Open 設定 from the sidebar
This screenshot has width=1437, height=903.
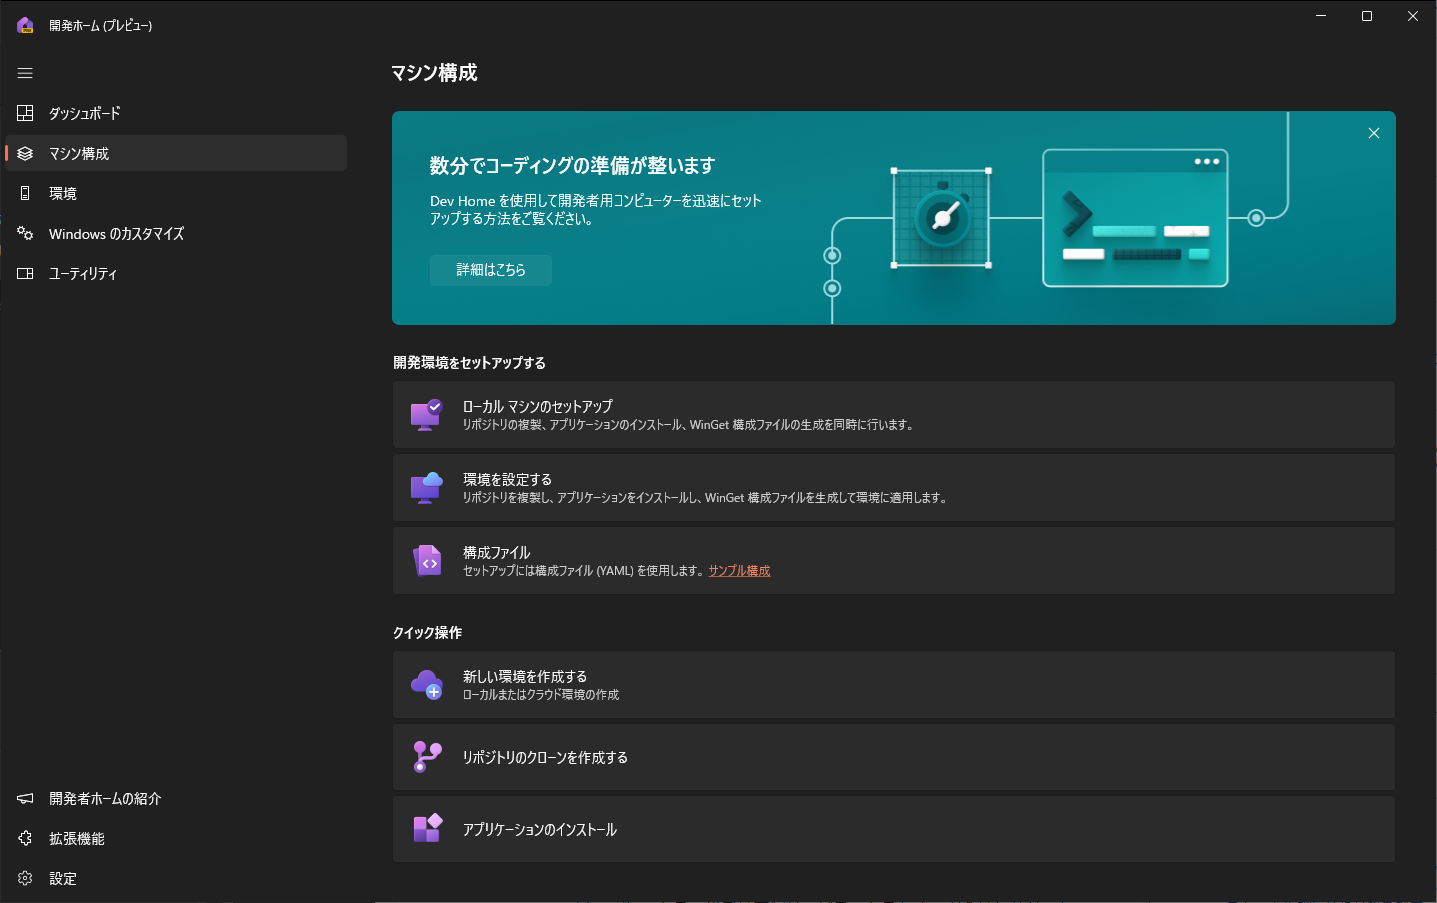click(176, 878)
